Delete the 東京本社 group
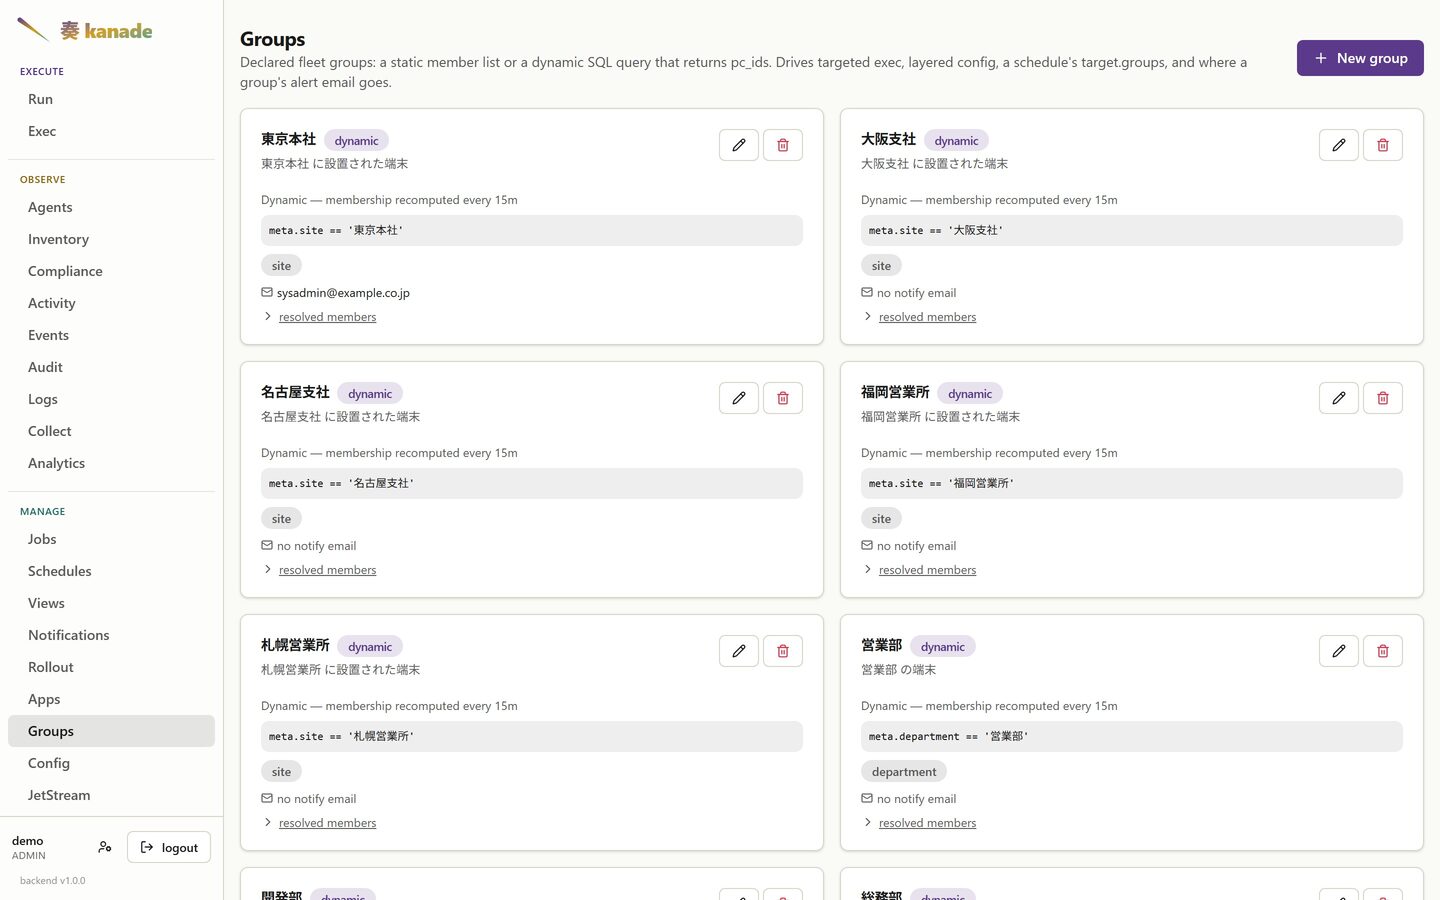 (x=783, y=145)
